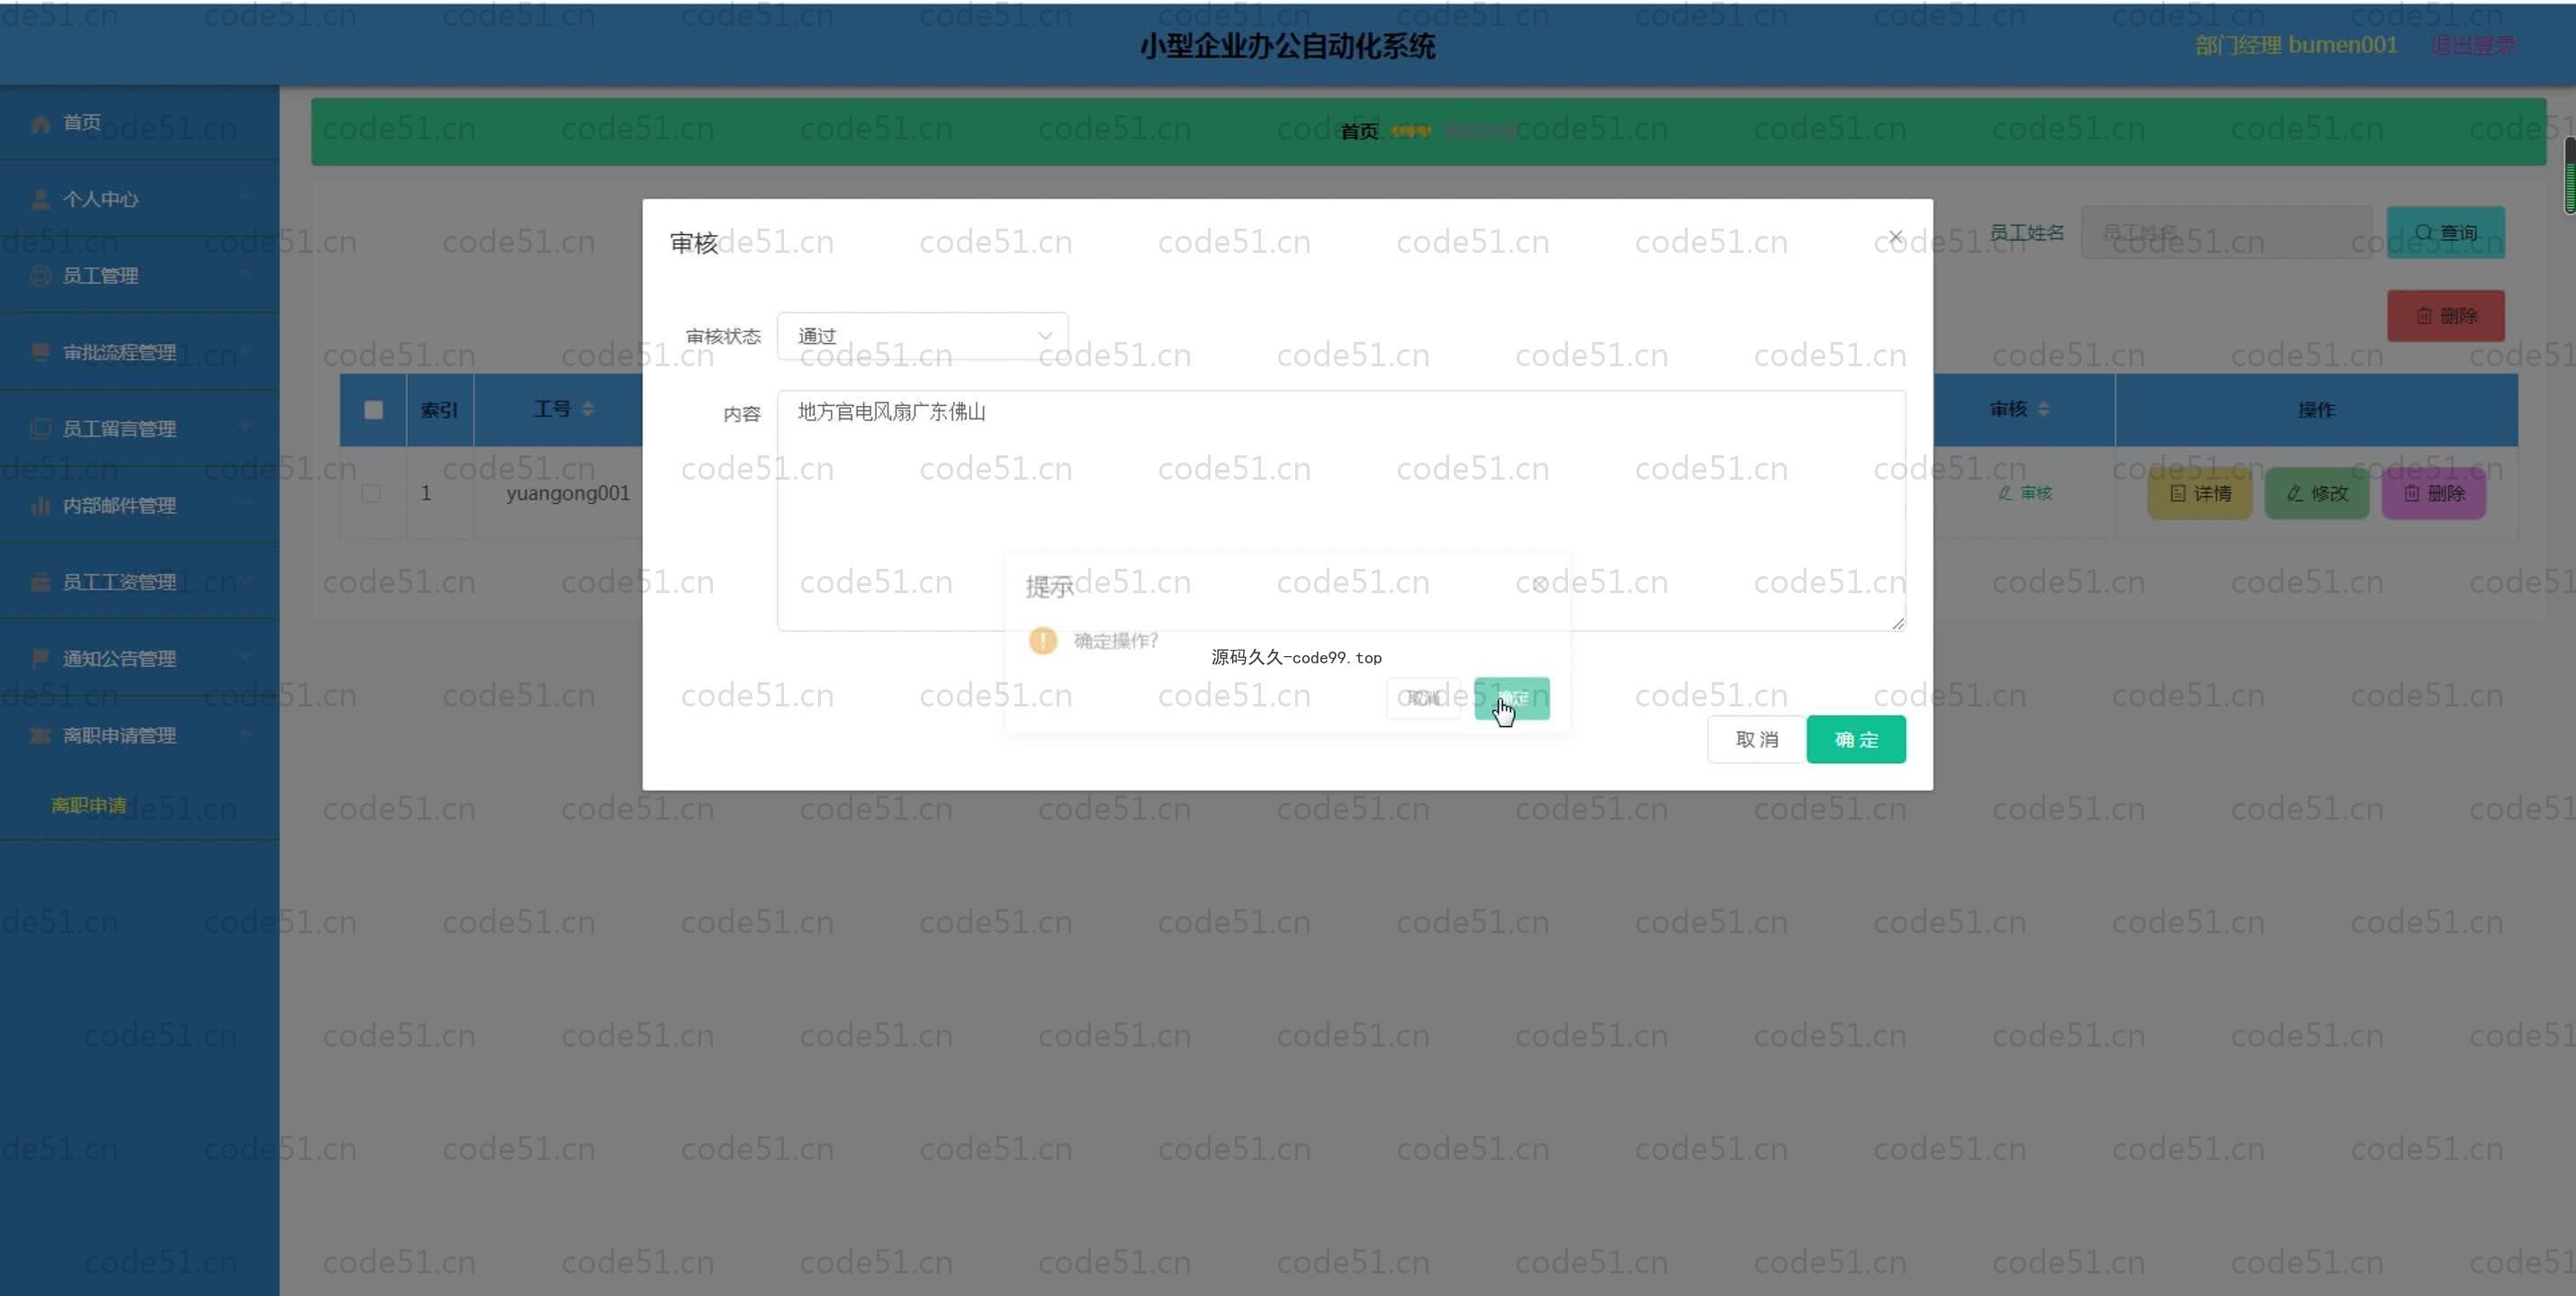The height and width of the screenshot is (1296, 2576).
Task: Expand the 员工留言管理 menu chevron
Action: pyautogui.click(x=246, y=427)
